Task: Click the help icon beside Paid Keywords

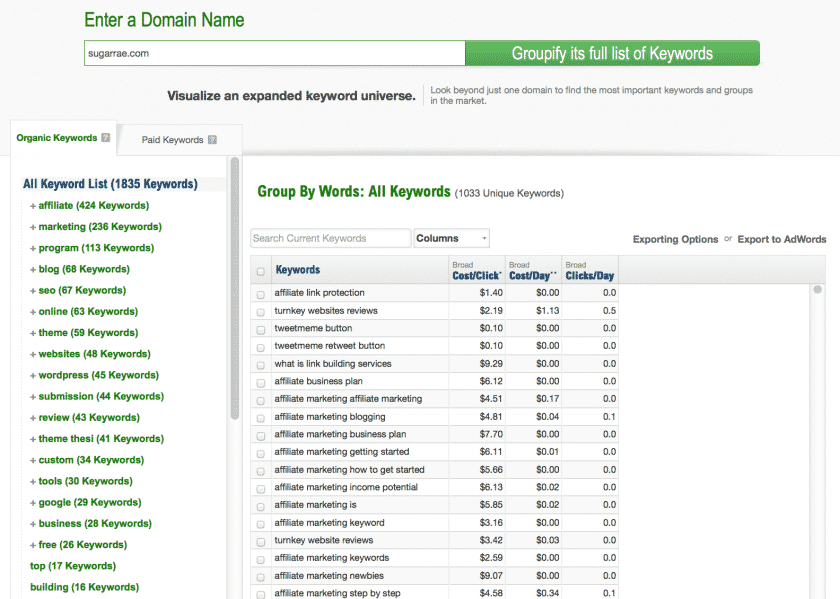Action: (212, 140)
